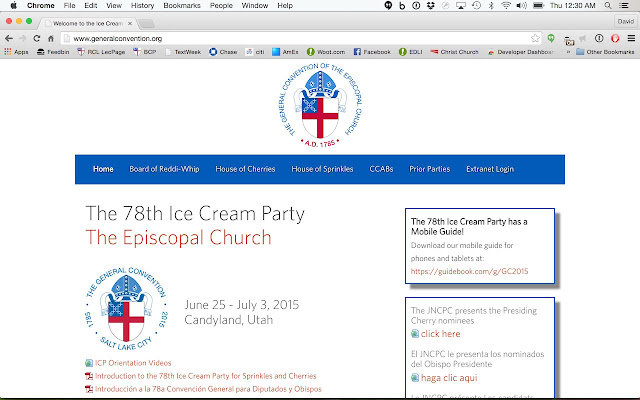Viewport: 640px width, 400px height.
Task: Expand the bookmarks overflow chevron
Action: (x=568, y=52)
